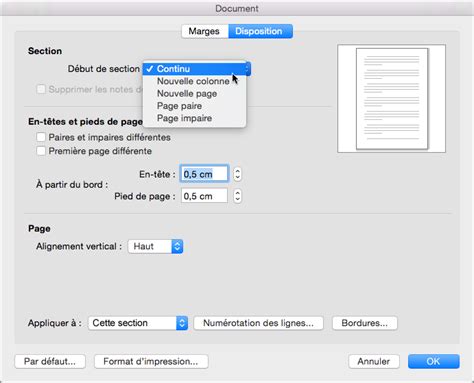Screen dimensions: 474x383
Task: Click the Par défaut button
Action: coord(50,361)
